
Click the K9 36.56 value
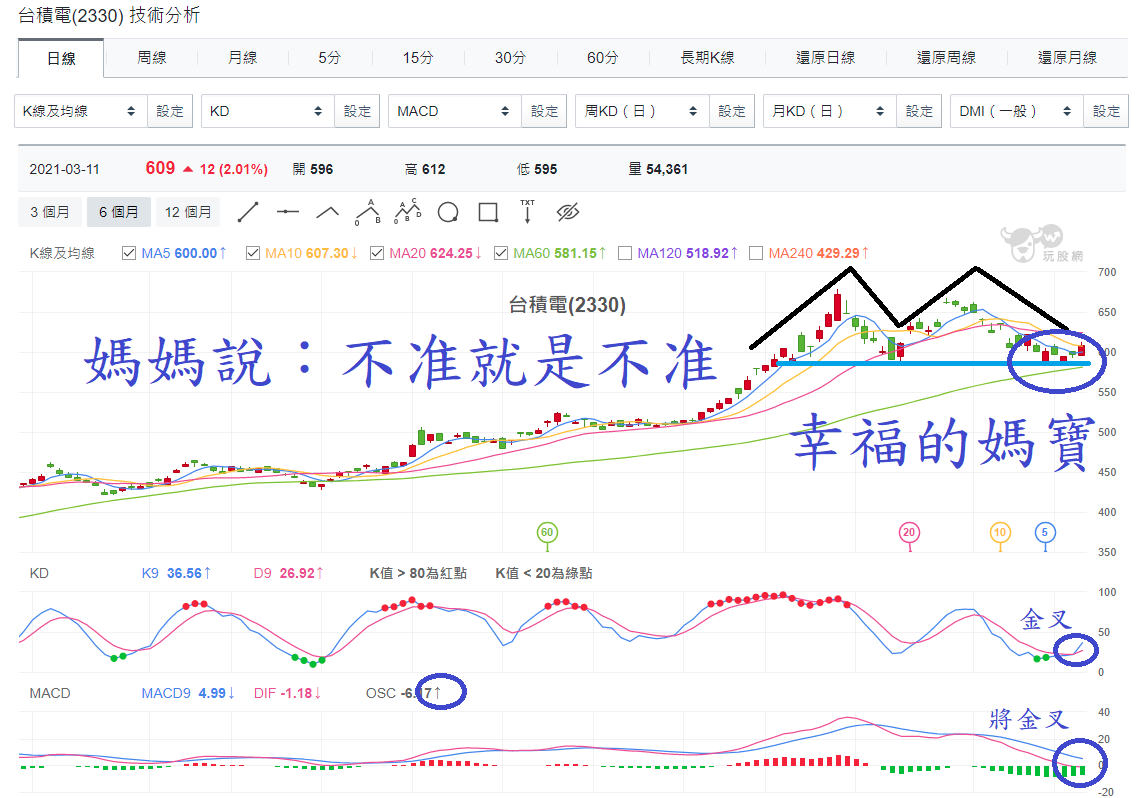tap(176, 573)
